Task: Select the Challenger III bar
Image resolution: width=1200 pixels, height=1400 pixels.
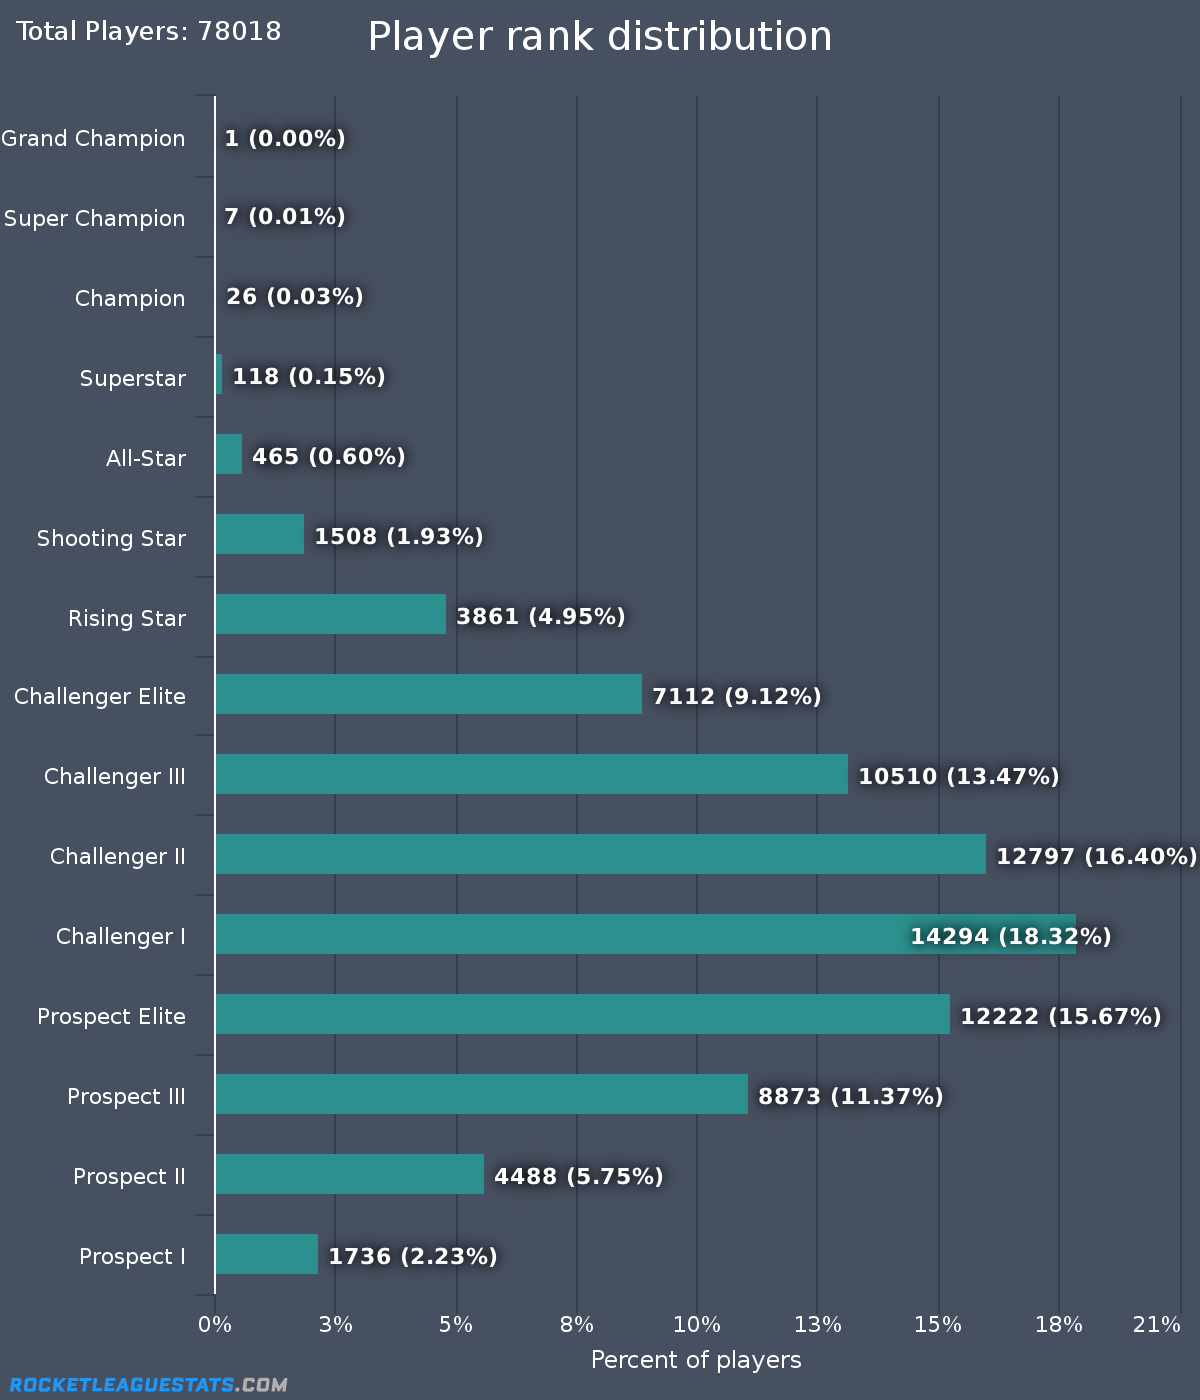Action: point(531,774)
